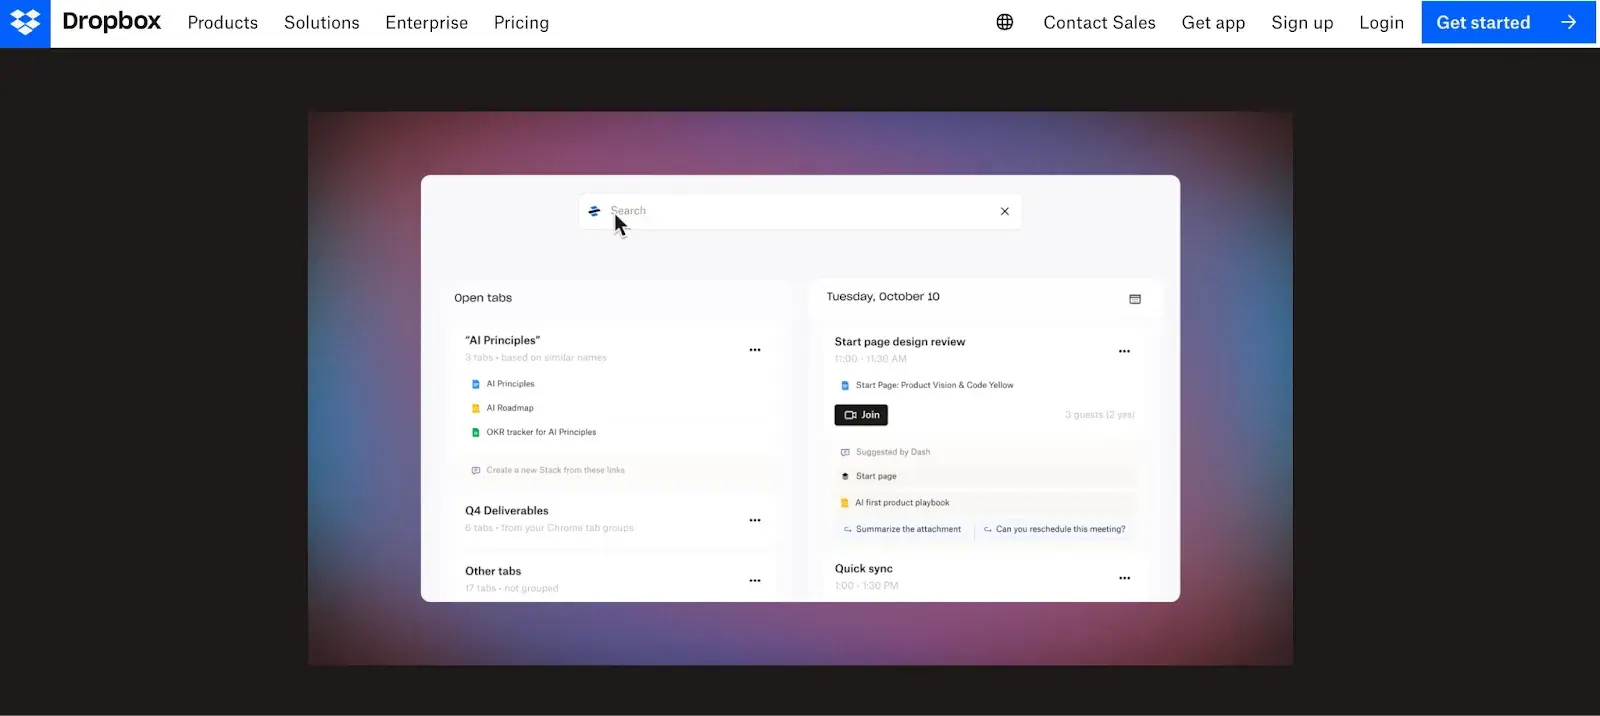The width and height of the screenshot is (1600, 716).
Task: Open the AI Roadmap tab entry
Action: pos(510,408)
